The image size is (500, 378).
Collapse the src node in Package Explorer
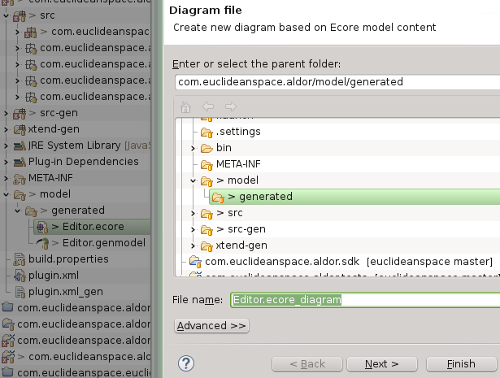click(x=6, y=16)
